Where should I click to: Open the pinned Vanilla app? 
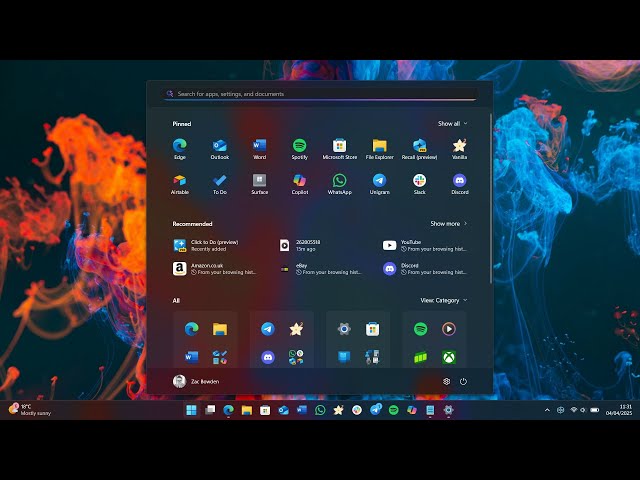pyautogui.click(x=460, y=149)
